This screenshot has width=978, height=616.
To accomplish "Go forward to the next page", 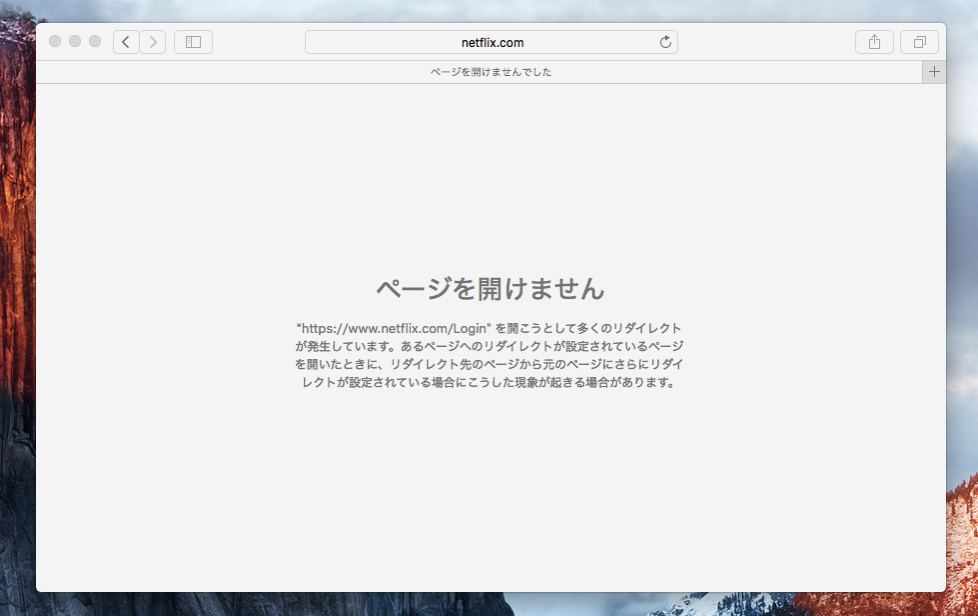I will click(x=153, y=42).
